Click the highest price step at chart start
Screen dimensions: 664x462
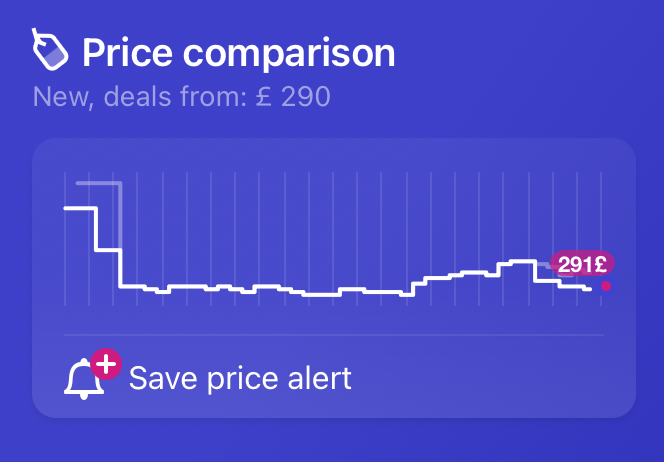(79, 208)
